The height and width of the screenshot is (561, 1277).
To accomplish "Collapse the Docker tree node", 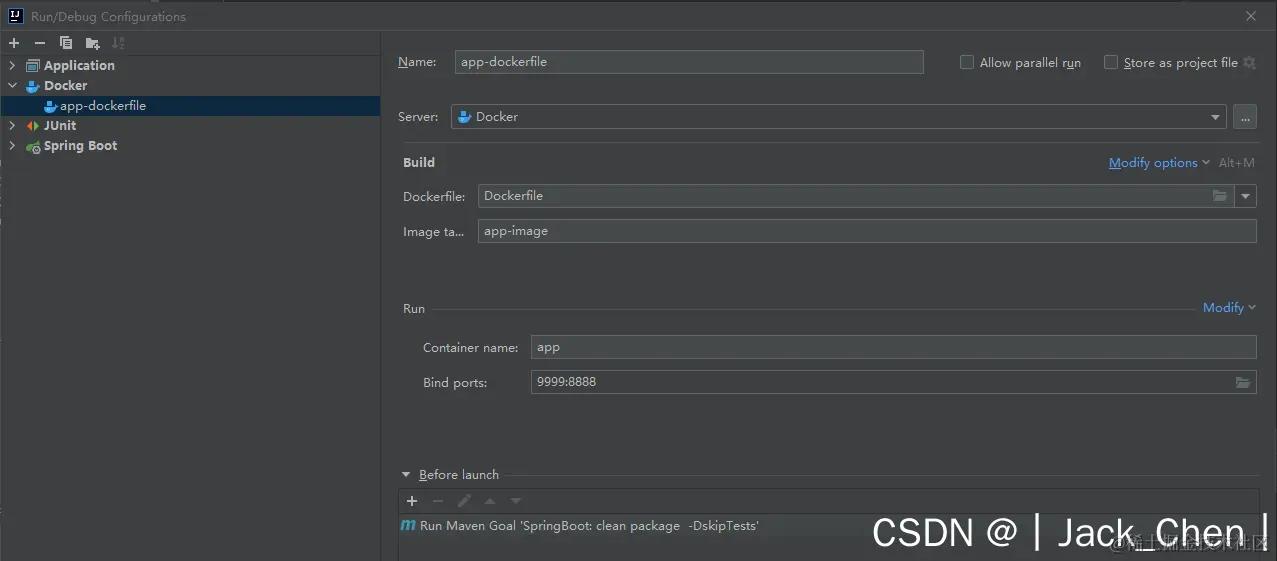I will [12, 86].
